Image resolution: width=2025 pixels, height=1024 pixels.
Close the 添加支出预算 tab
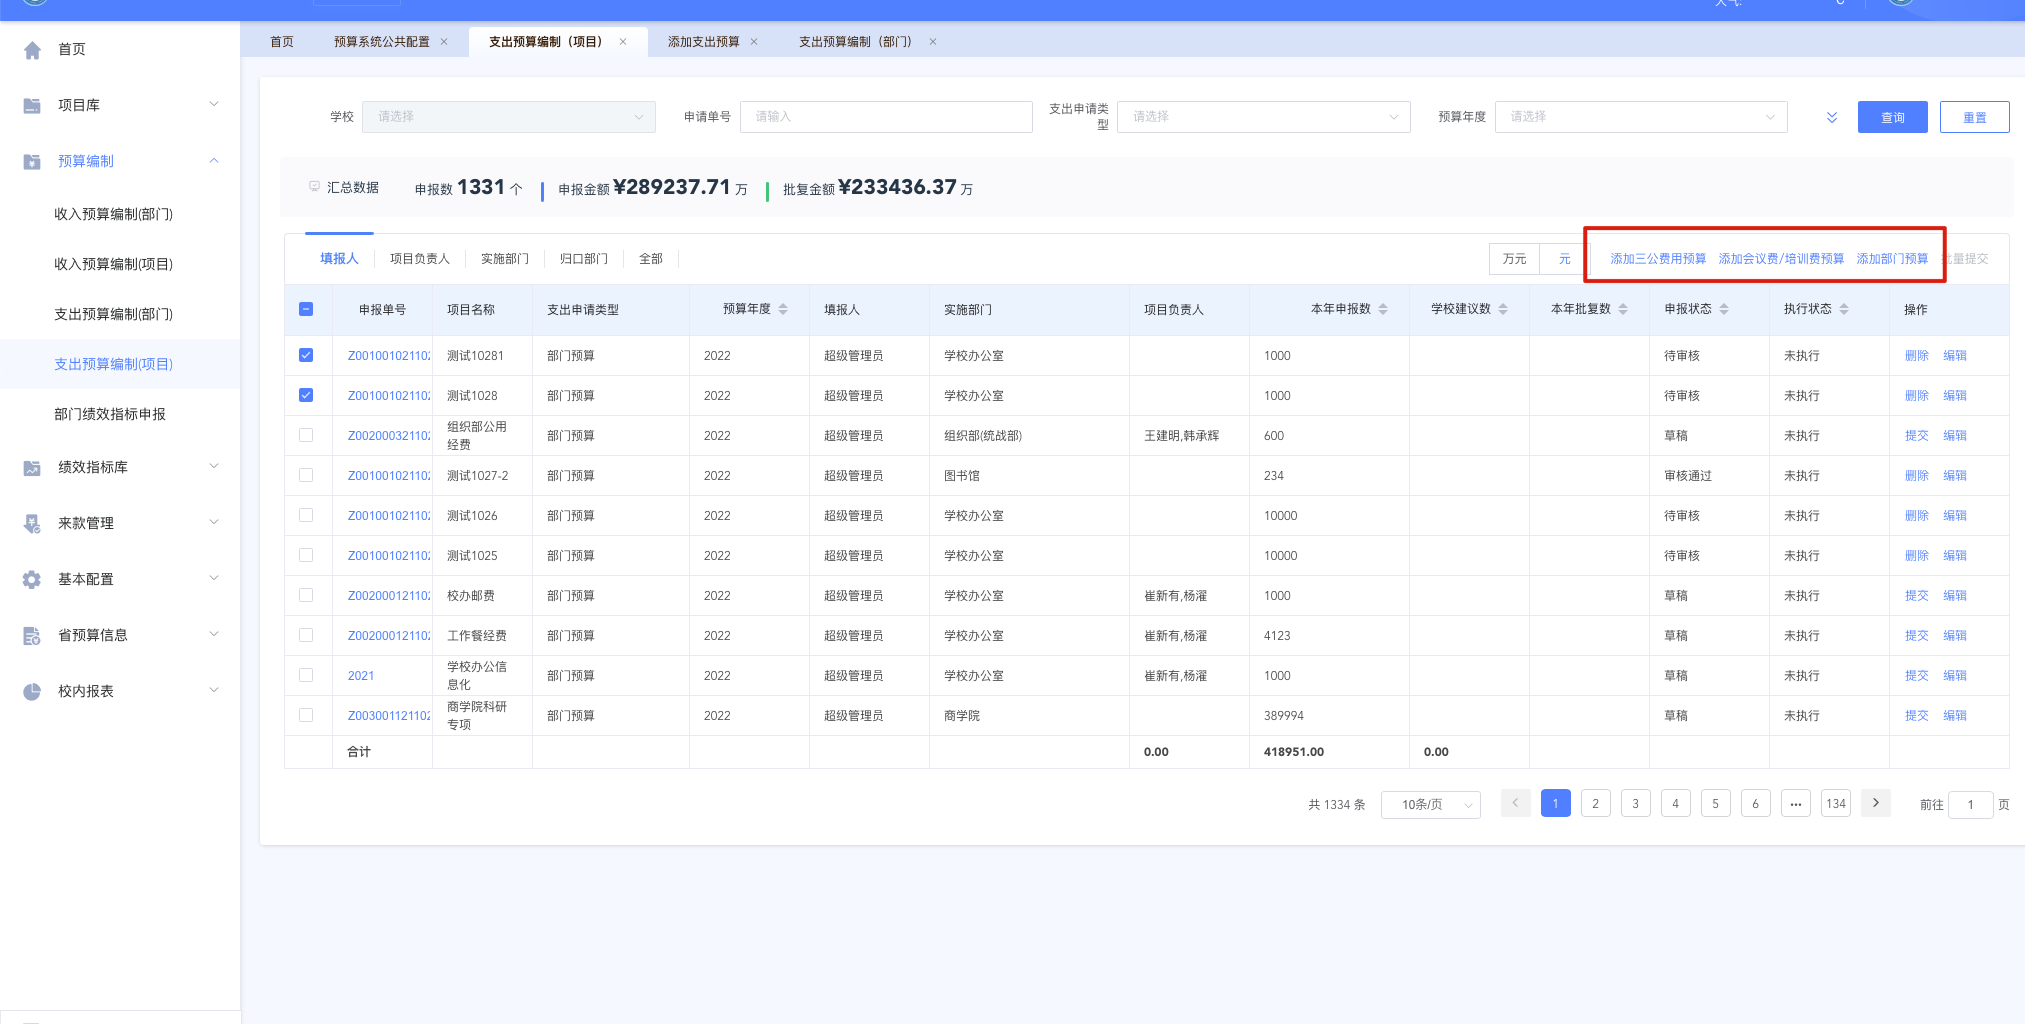click(x=754, y=42)
